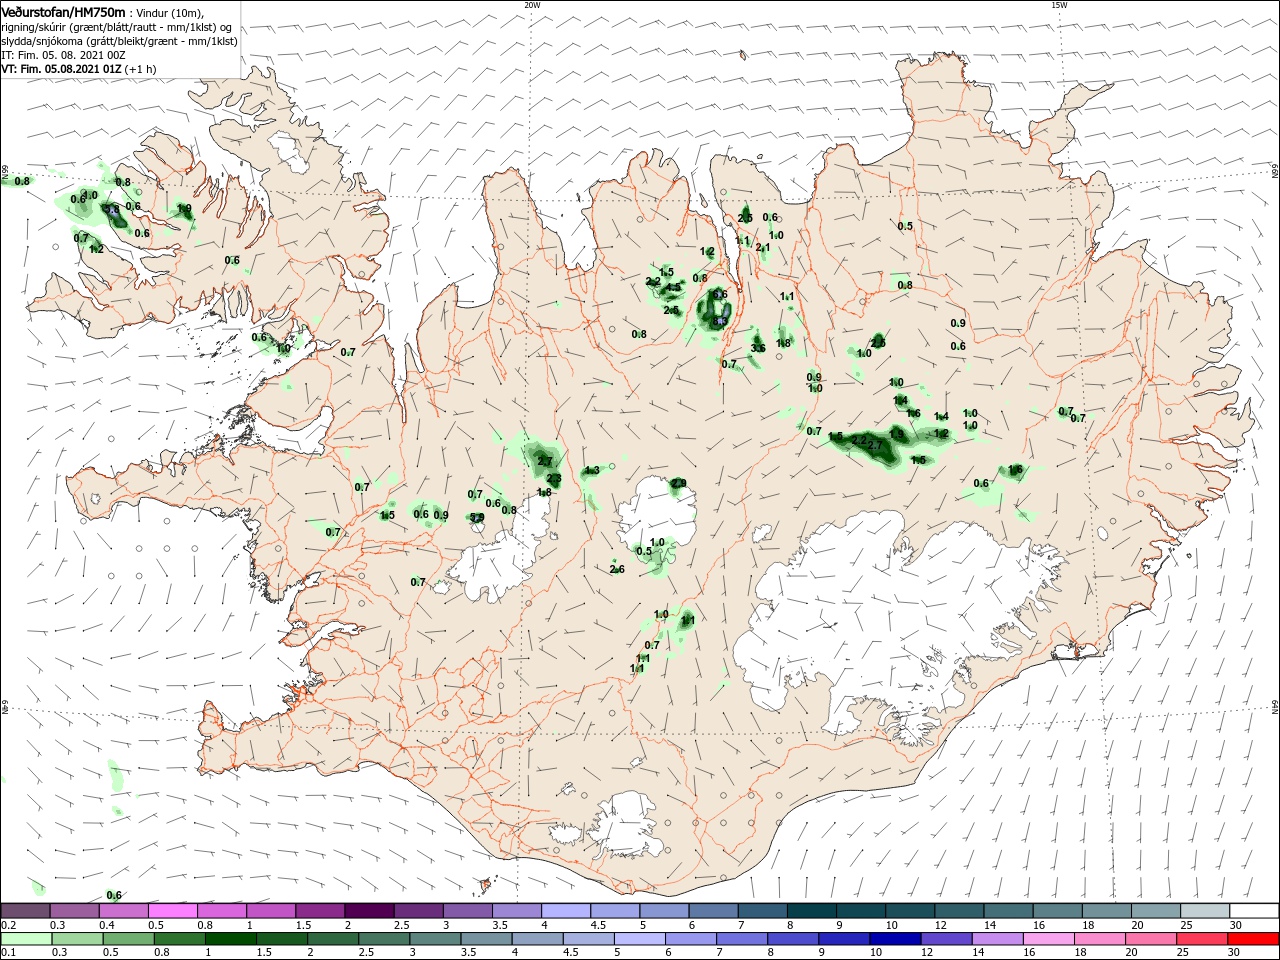Click upper legend swatch between 20 and 25
Screen dimensions: 1280x960
pyautogui.click(x=1156, y=911)
